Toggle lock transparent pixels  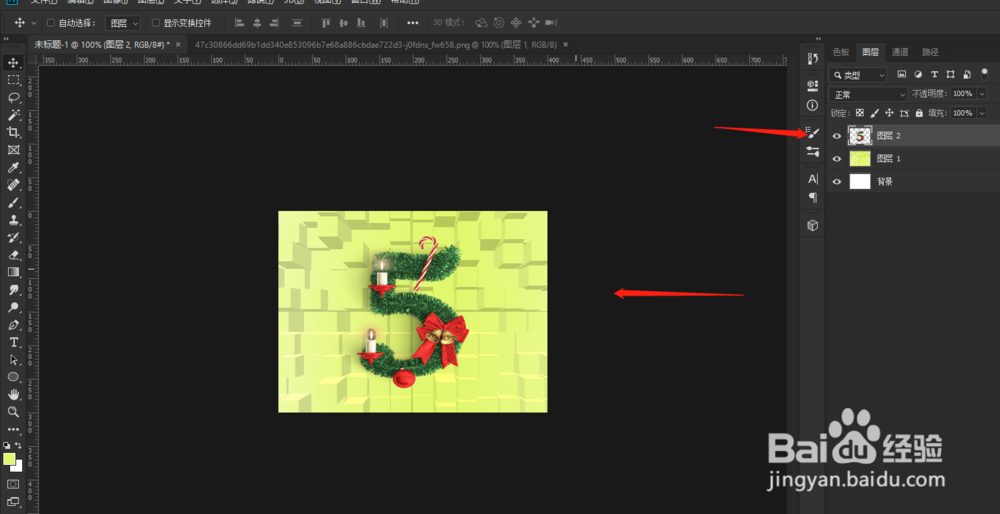pyautogui.click(x=860, y=113)
